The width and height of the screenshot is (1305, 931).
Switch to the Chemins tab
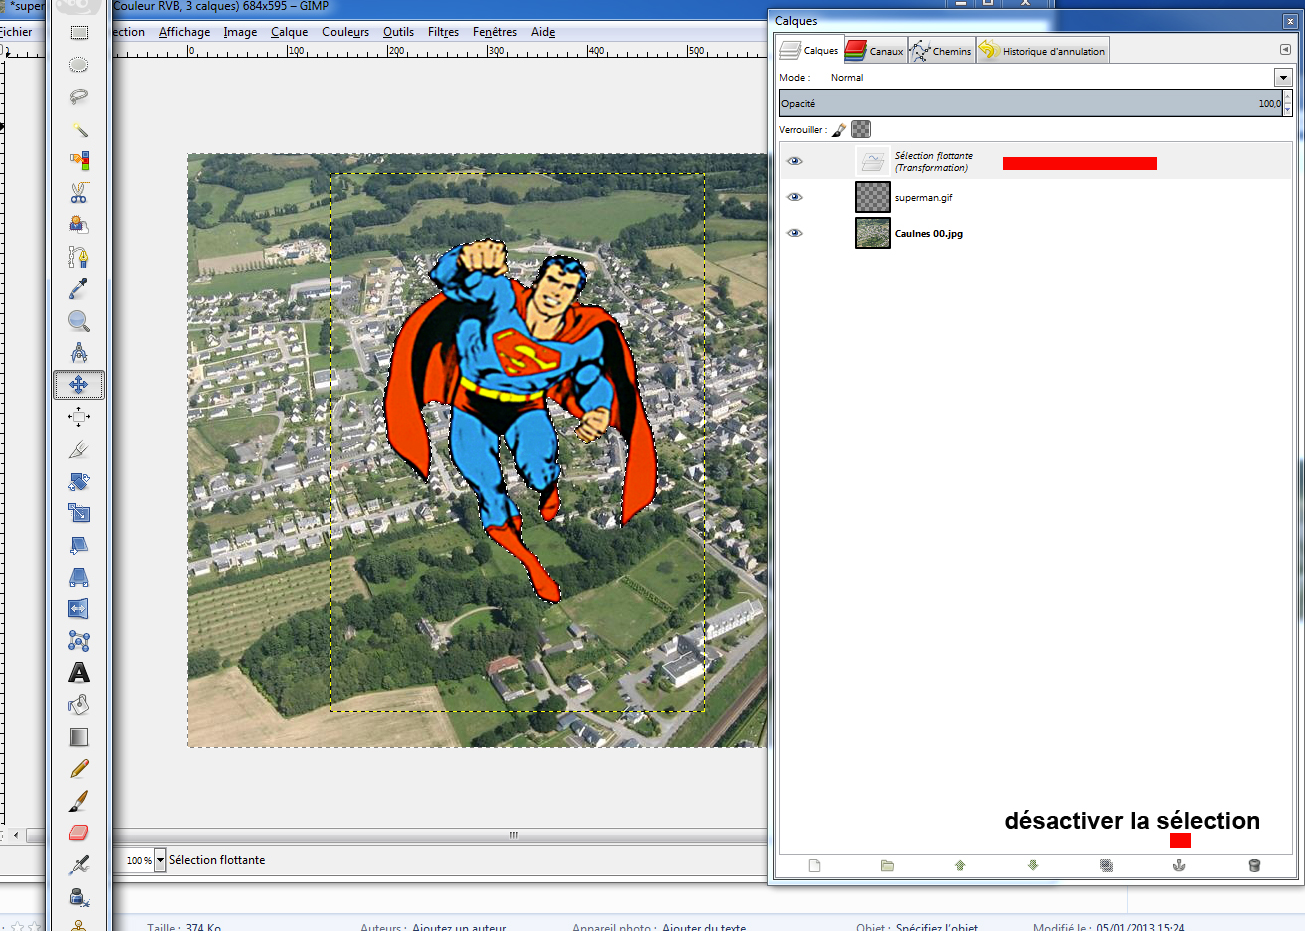click(x=941, y=51)
